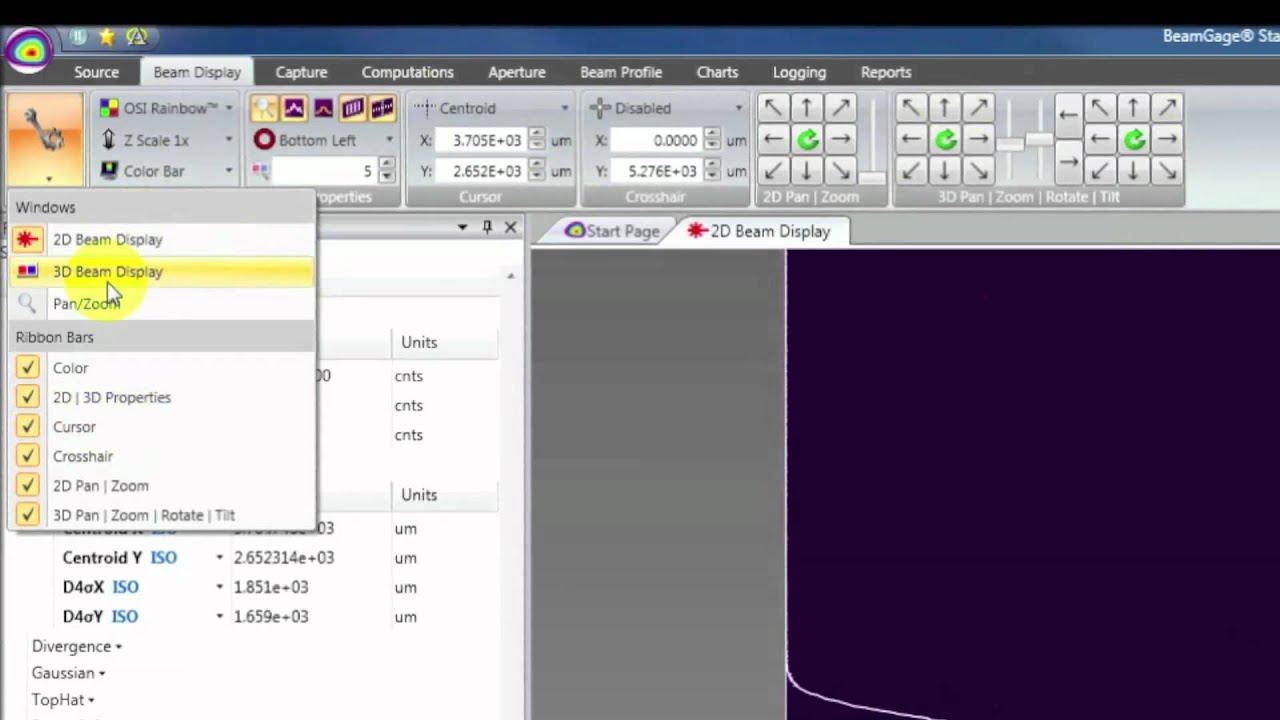Open the Capture ribbon tab

(x=301, y=72)
